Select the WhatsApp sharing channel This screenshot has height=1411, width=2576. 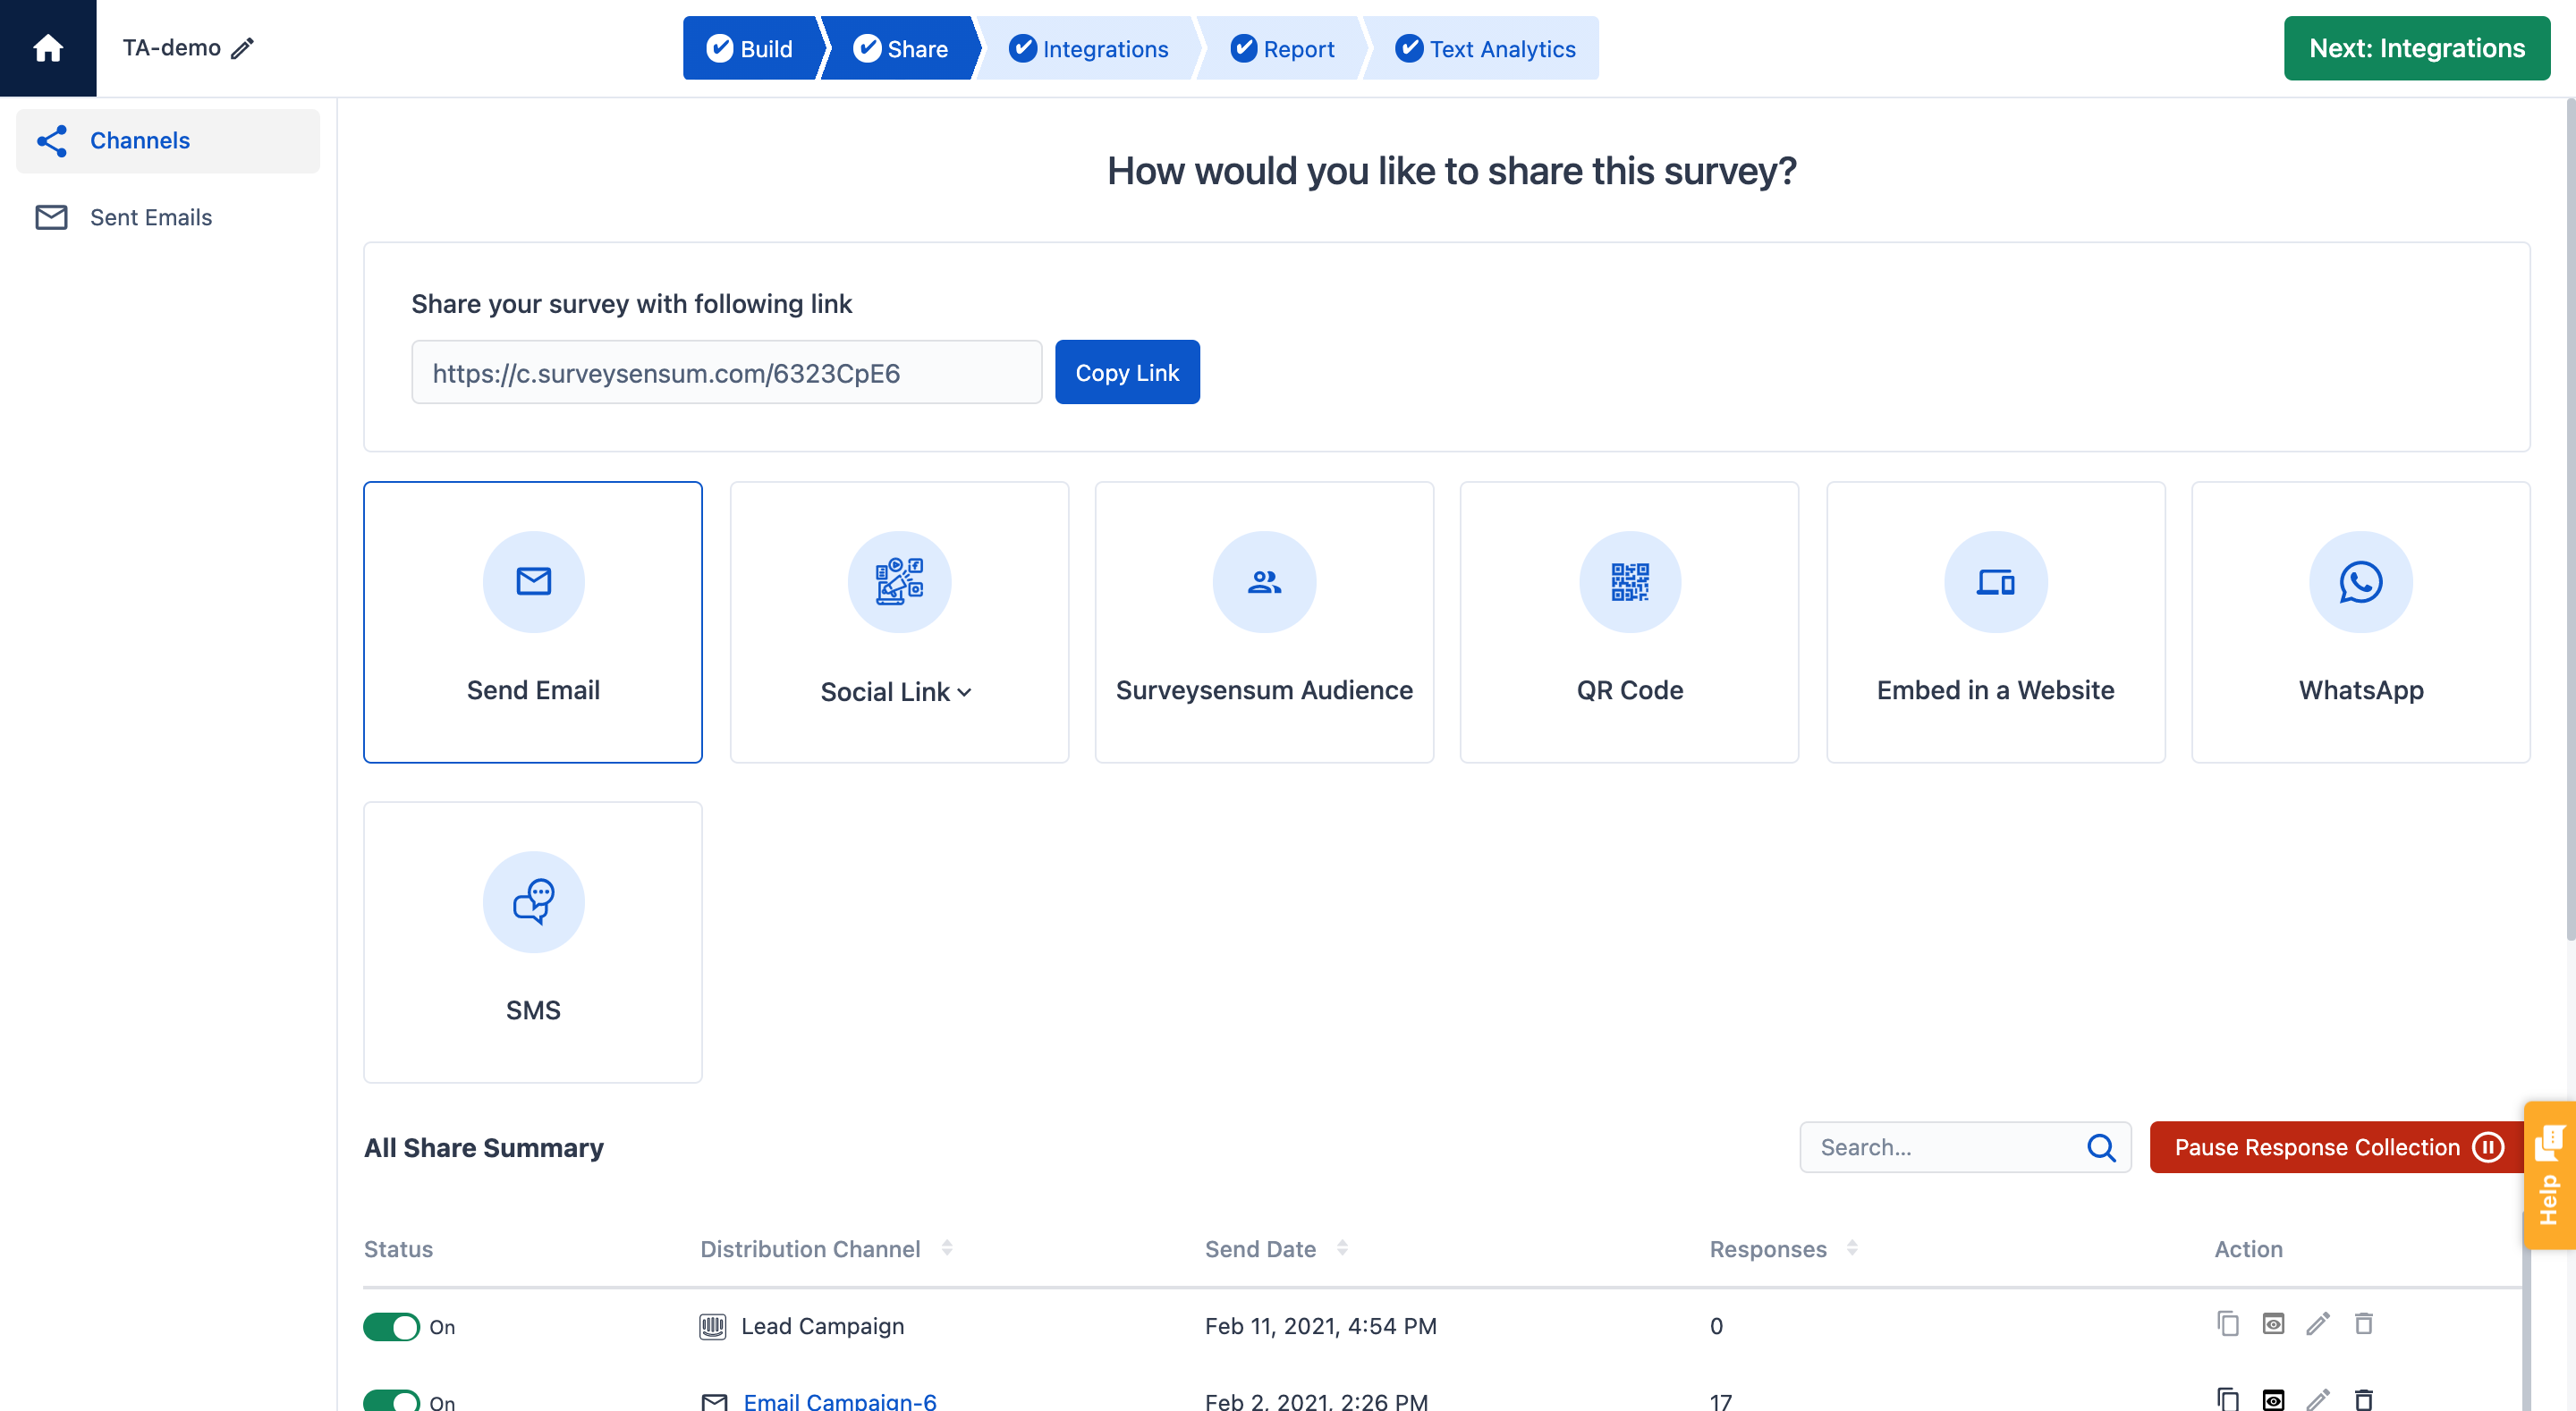[x=2361, y=581]
